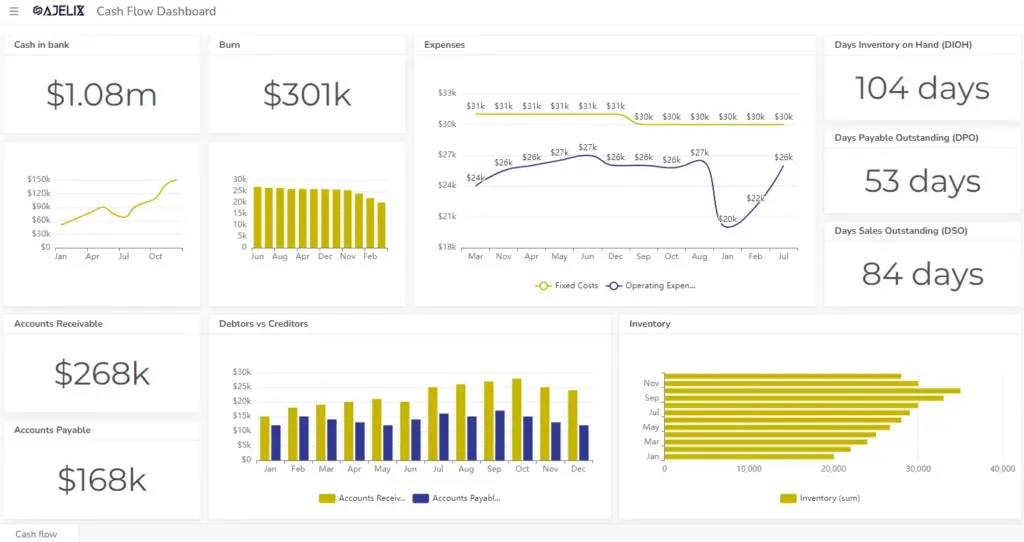Click the Accounts Payable card title
This screenshot has width=1024, height=542.
[x=52, y=430]
